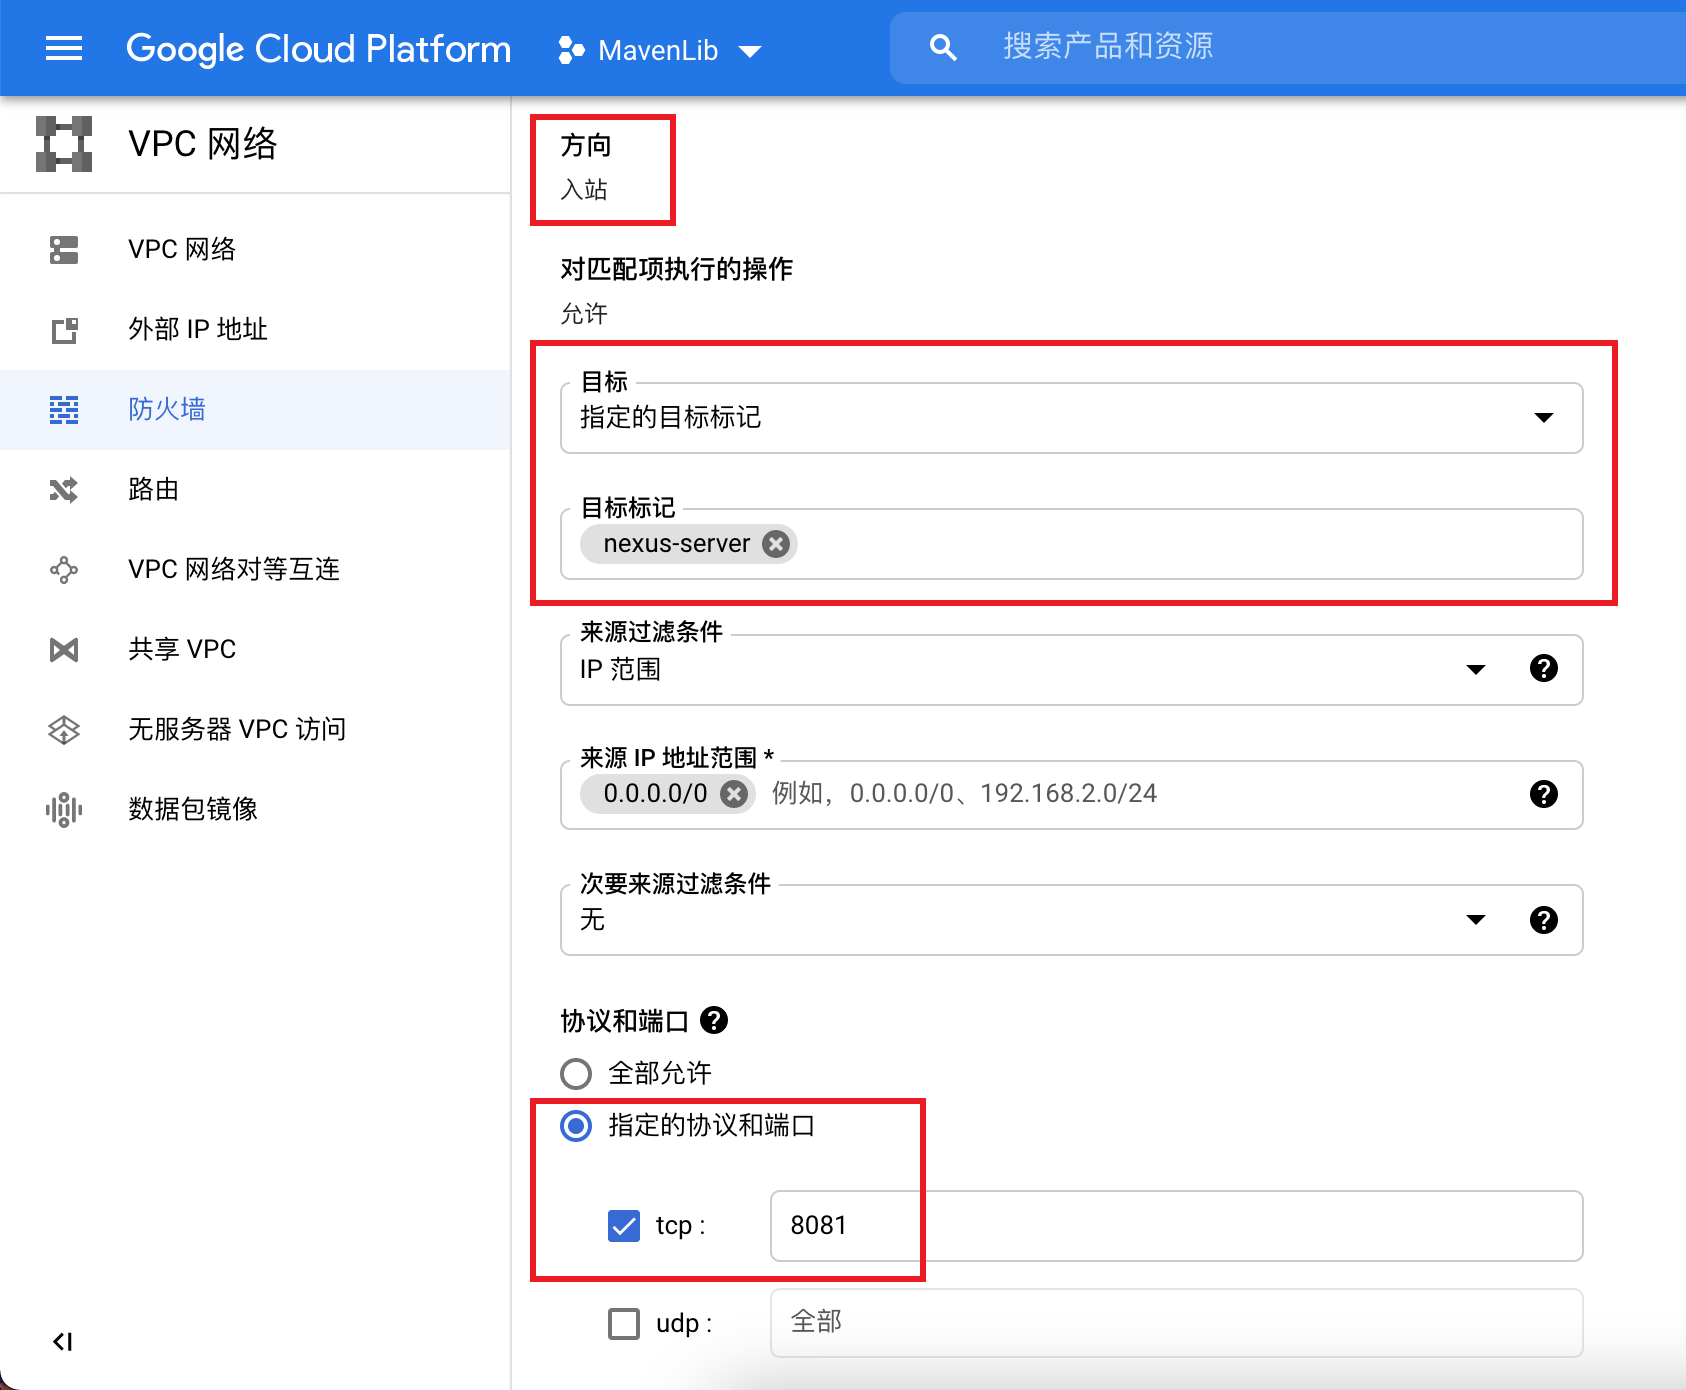
Task: Click the 对匹配项执行的操作 heading
Action: (x=677, y=269)
